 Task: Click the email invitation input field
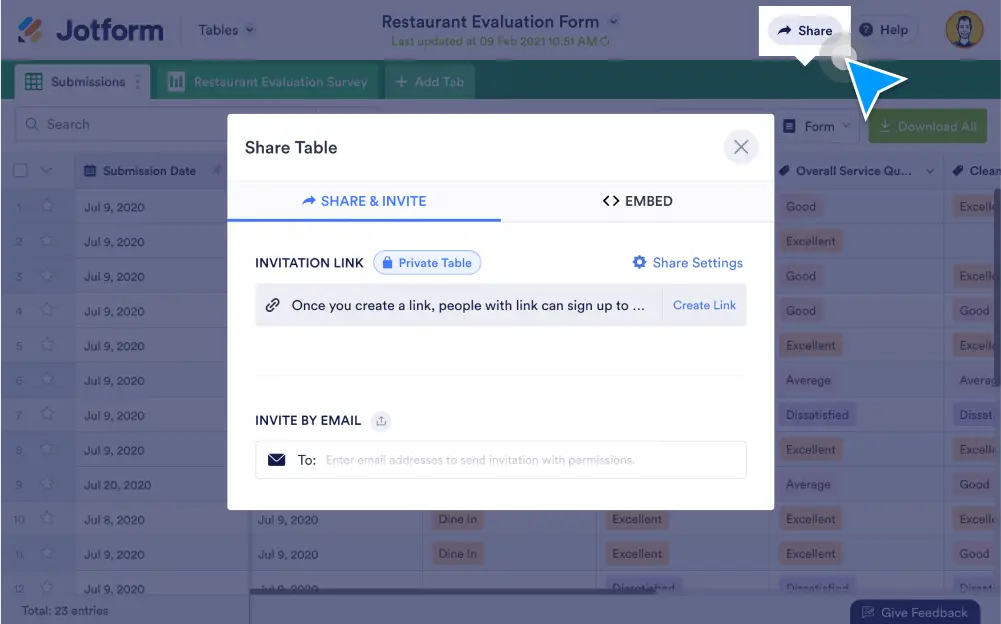(x=500, y=459)
